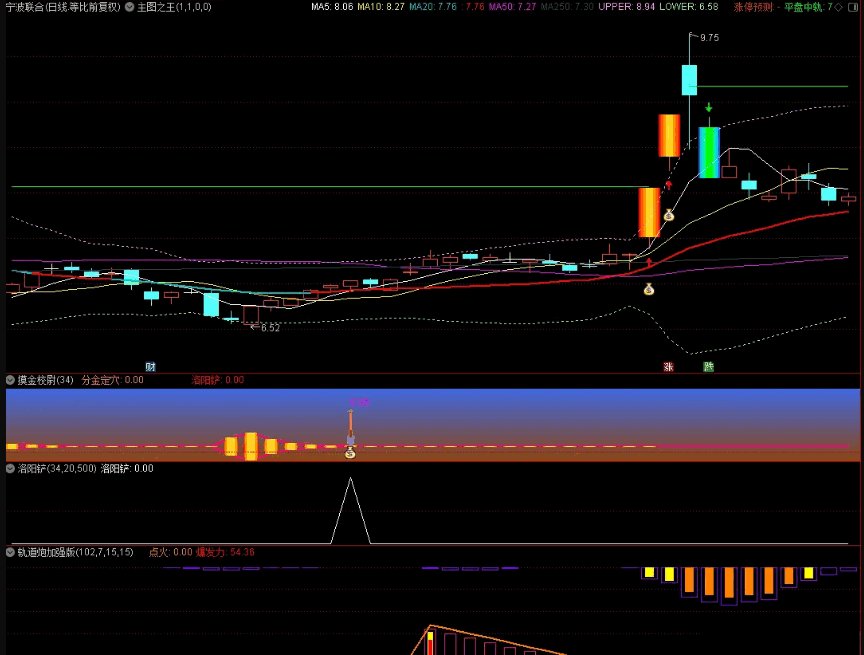Screen dimensions: 864x655
Task: Click the money bag below the red MA line
Action: pos(649,289)
